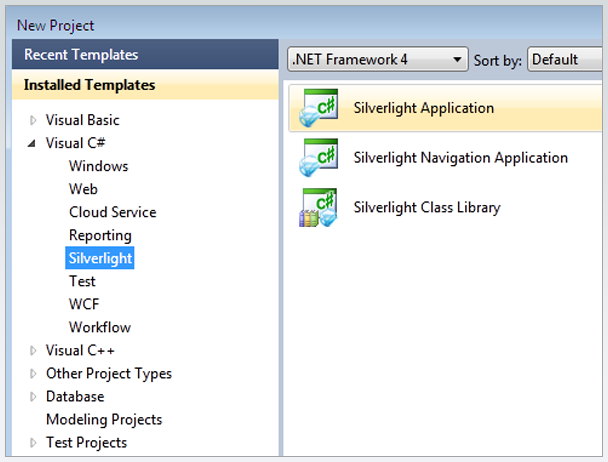The height and width of the screenshot is (462, 608).
Task: Select the Installed Templates section
Action: tap(145, 85)
